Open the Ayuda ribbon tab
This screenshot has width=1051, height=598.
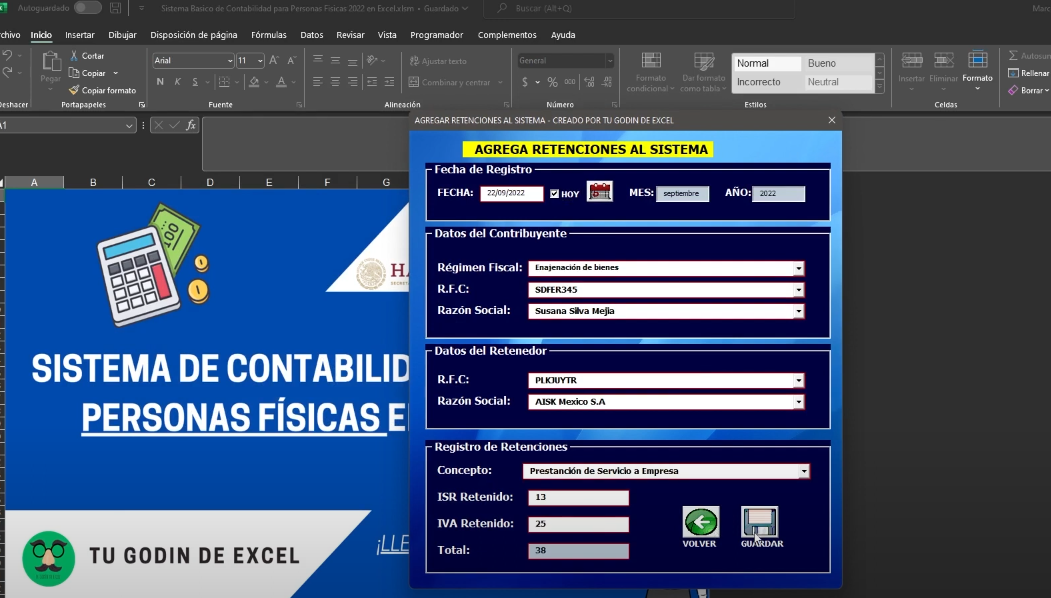(563, 35)
